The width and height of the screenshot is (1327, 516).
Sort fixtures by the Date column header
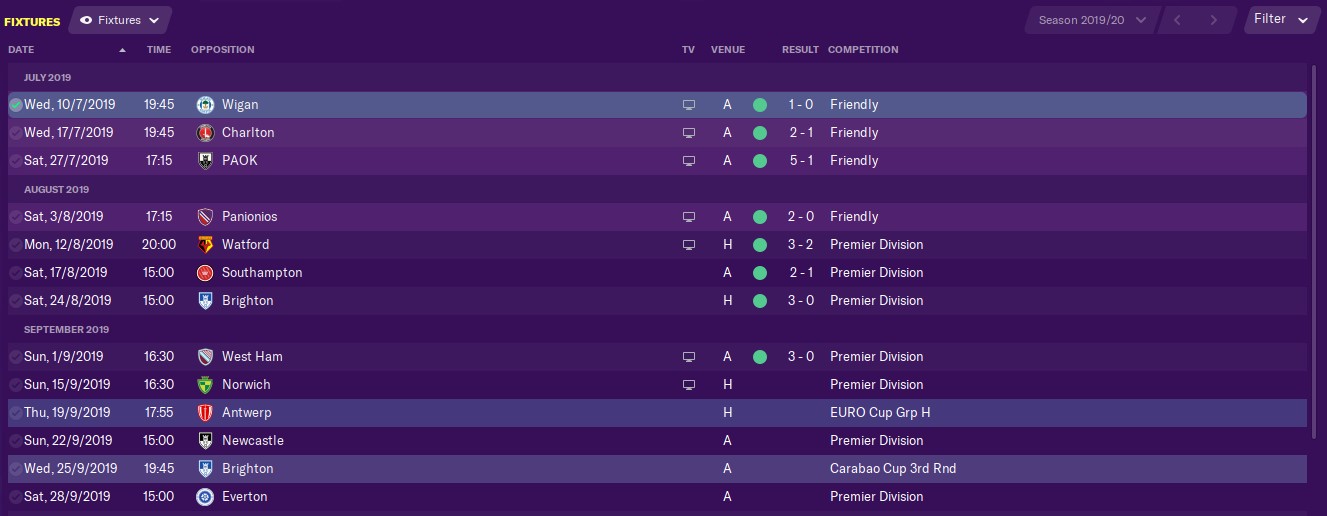pos(21,50)
